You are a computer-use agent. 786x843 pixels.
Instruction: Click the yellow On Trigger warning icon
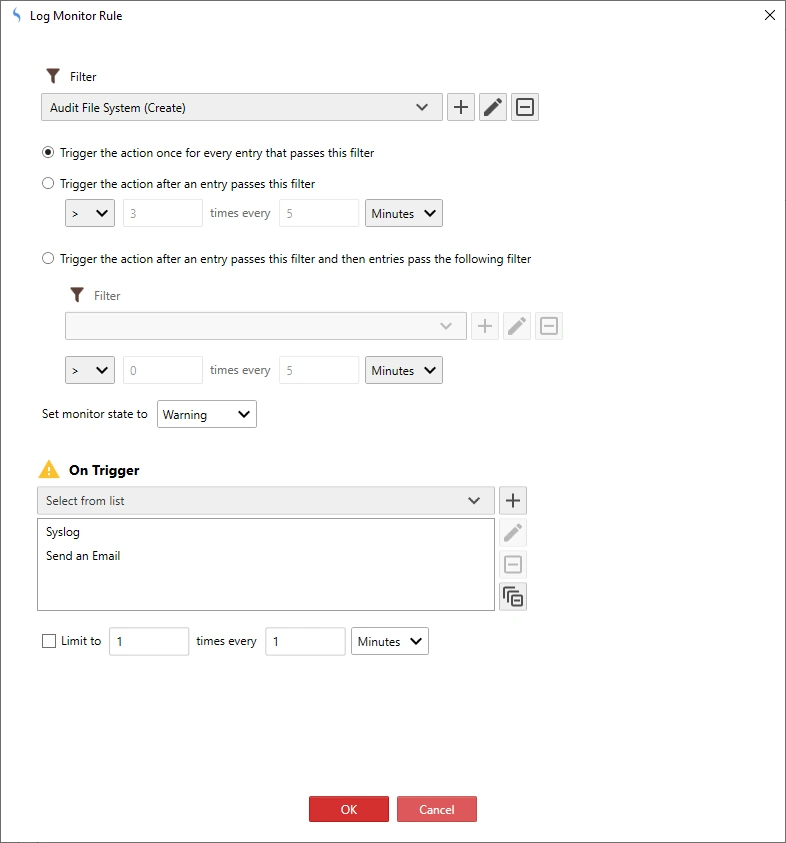[x=49, y=470]
